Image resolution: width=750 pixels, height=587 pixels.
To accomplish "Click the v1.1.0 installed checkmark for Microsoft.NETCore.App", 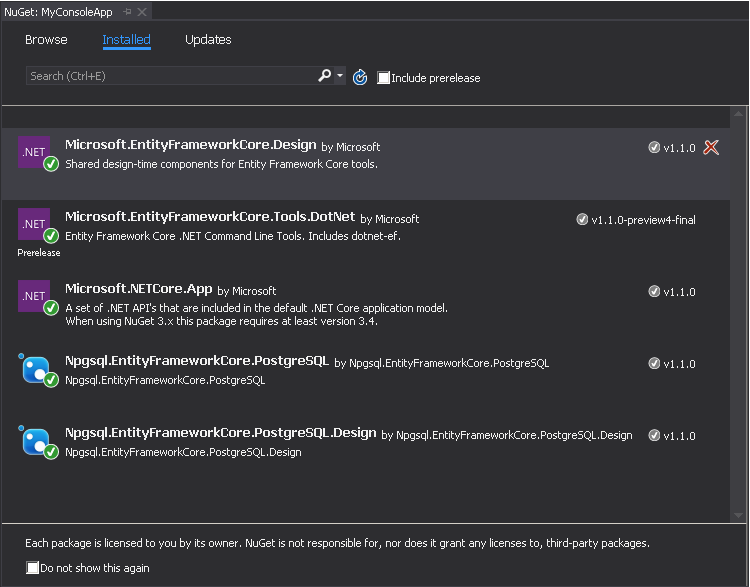I will (654, 291).
